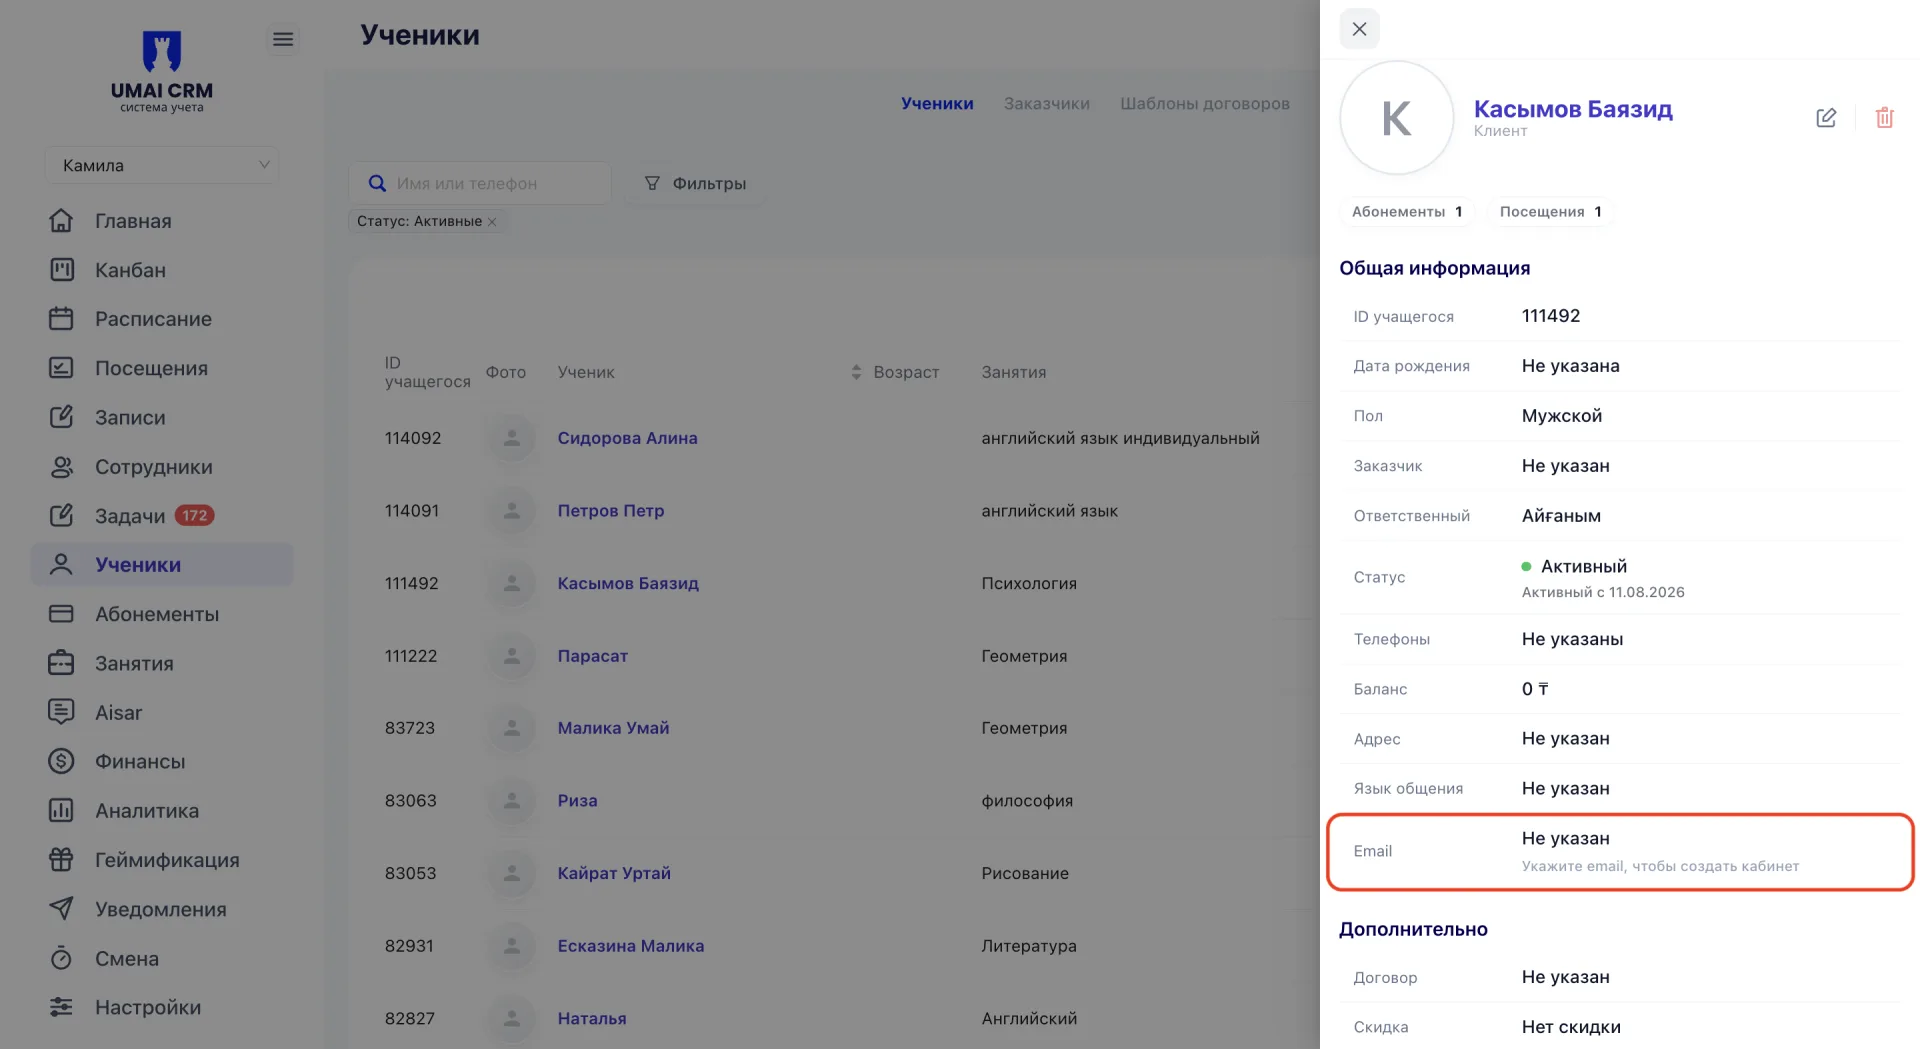The height and width of the screenshot is (1049, 1920).
Task: Click the avatar icon of Петров Петр
Action: [511, 511]
